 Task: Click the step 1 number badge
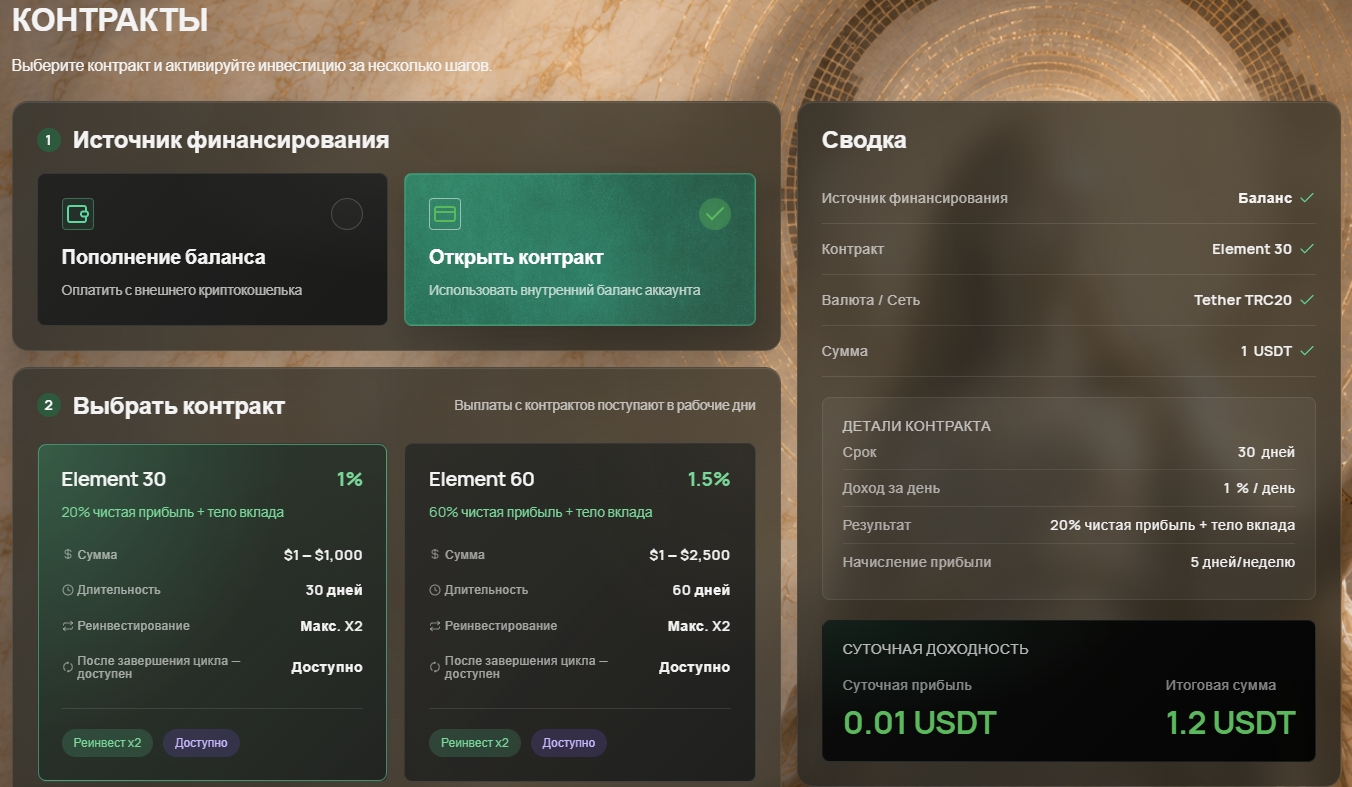[48, 141]
